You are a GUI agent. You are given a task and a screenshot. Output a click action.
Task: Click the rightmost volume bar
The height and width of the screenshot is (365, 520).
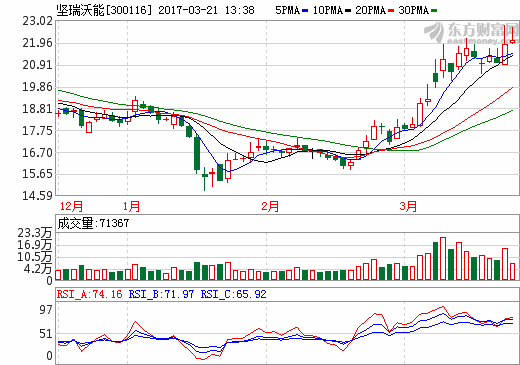click(513, 272)
